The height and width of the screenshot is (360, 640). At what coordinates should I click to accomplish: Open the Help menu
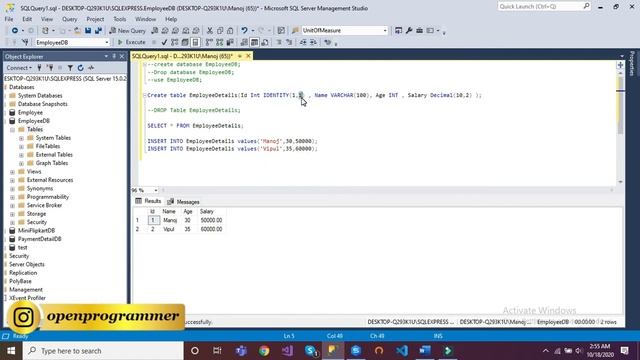pyautogui.click(x=171, y=19)
